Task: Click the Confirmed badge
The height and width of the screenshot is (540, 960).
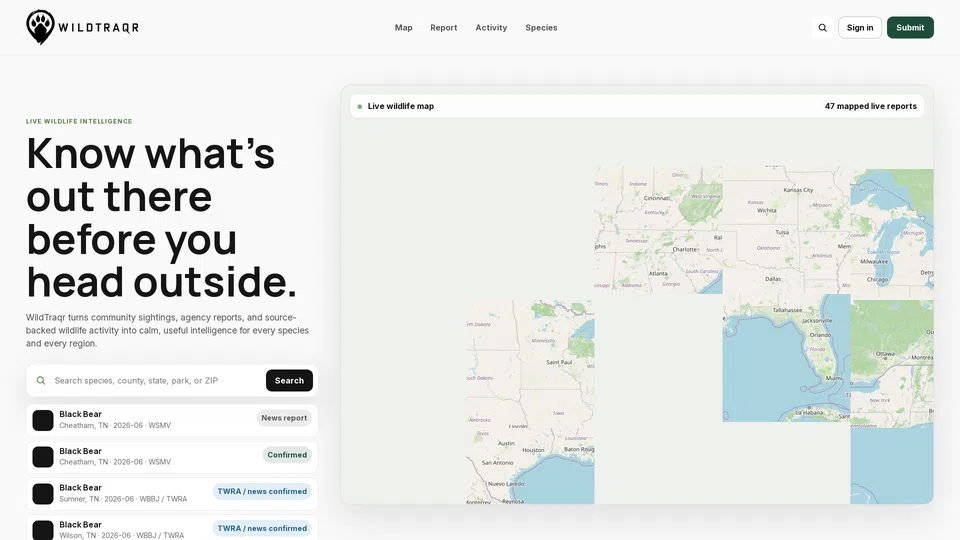Action: click(x=287, y=455)
